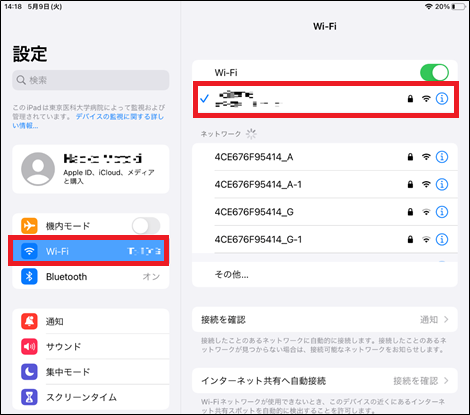470x415 pixels.
Task: Click the オン status next to Bluetooth
Action: pyautogui.click(x=151, y=276)
